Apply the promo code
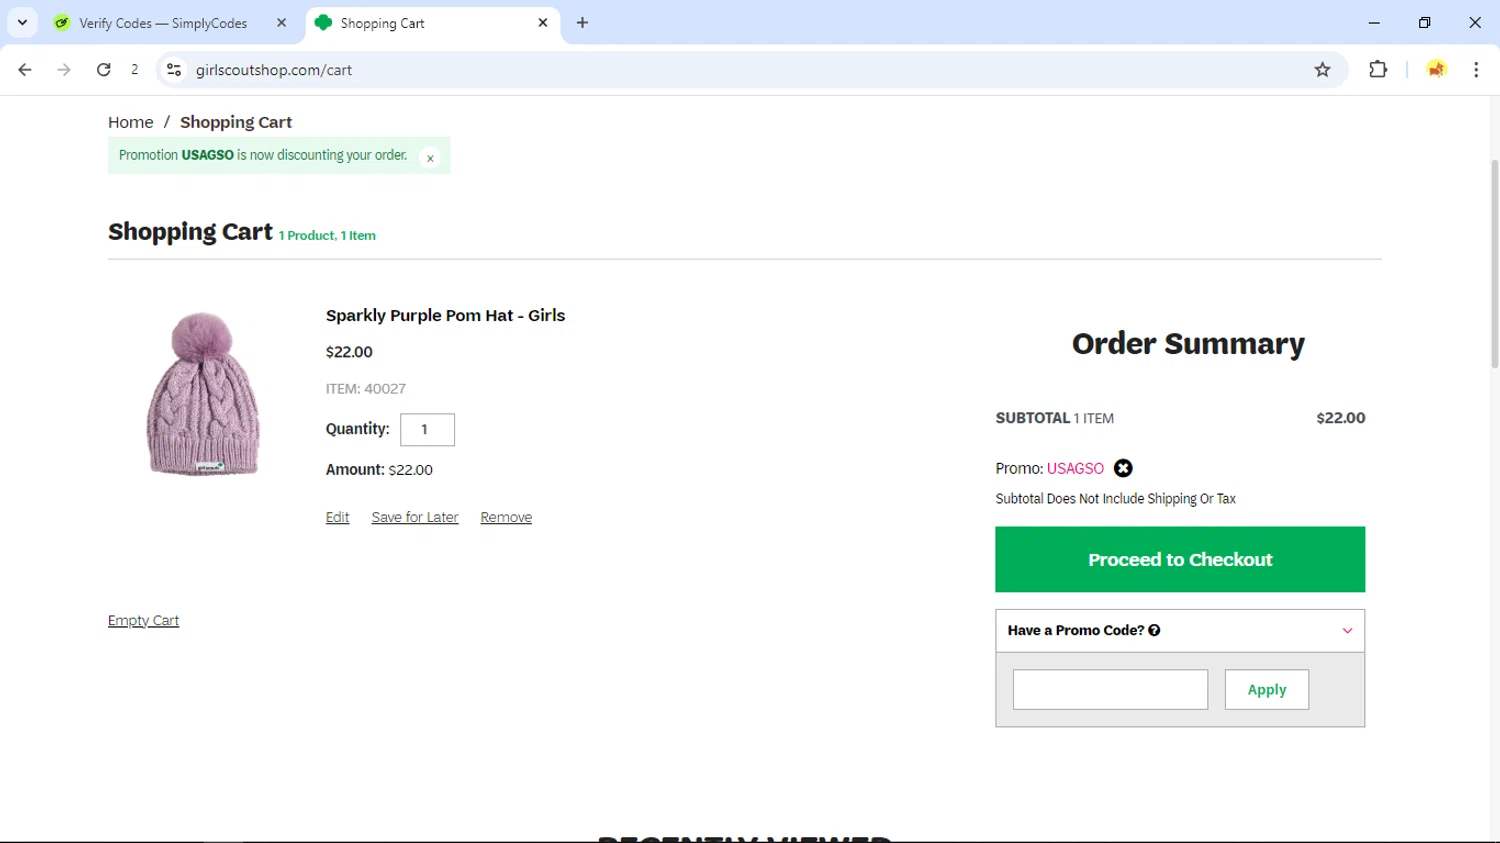The image size is (1500, 843). [1267, 689]
